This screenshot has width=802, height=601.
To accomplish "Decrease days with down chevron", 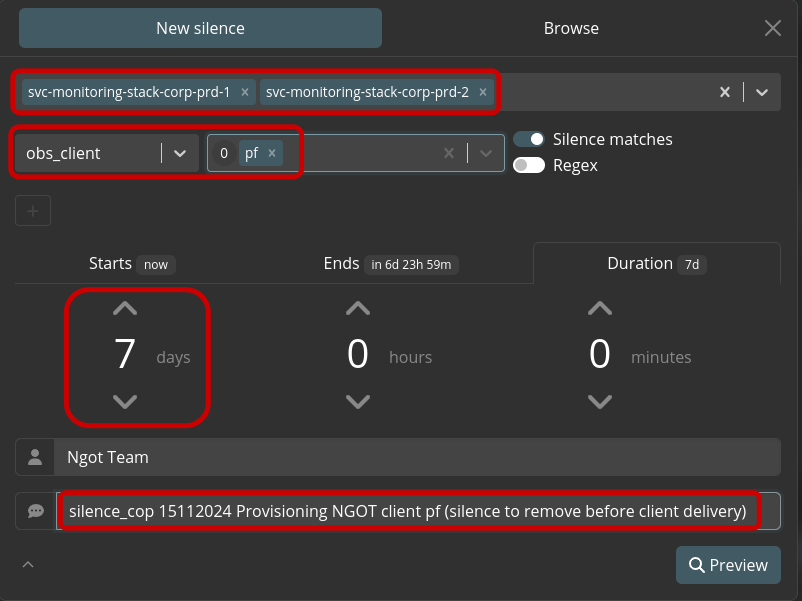I will point(125,402).
